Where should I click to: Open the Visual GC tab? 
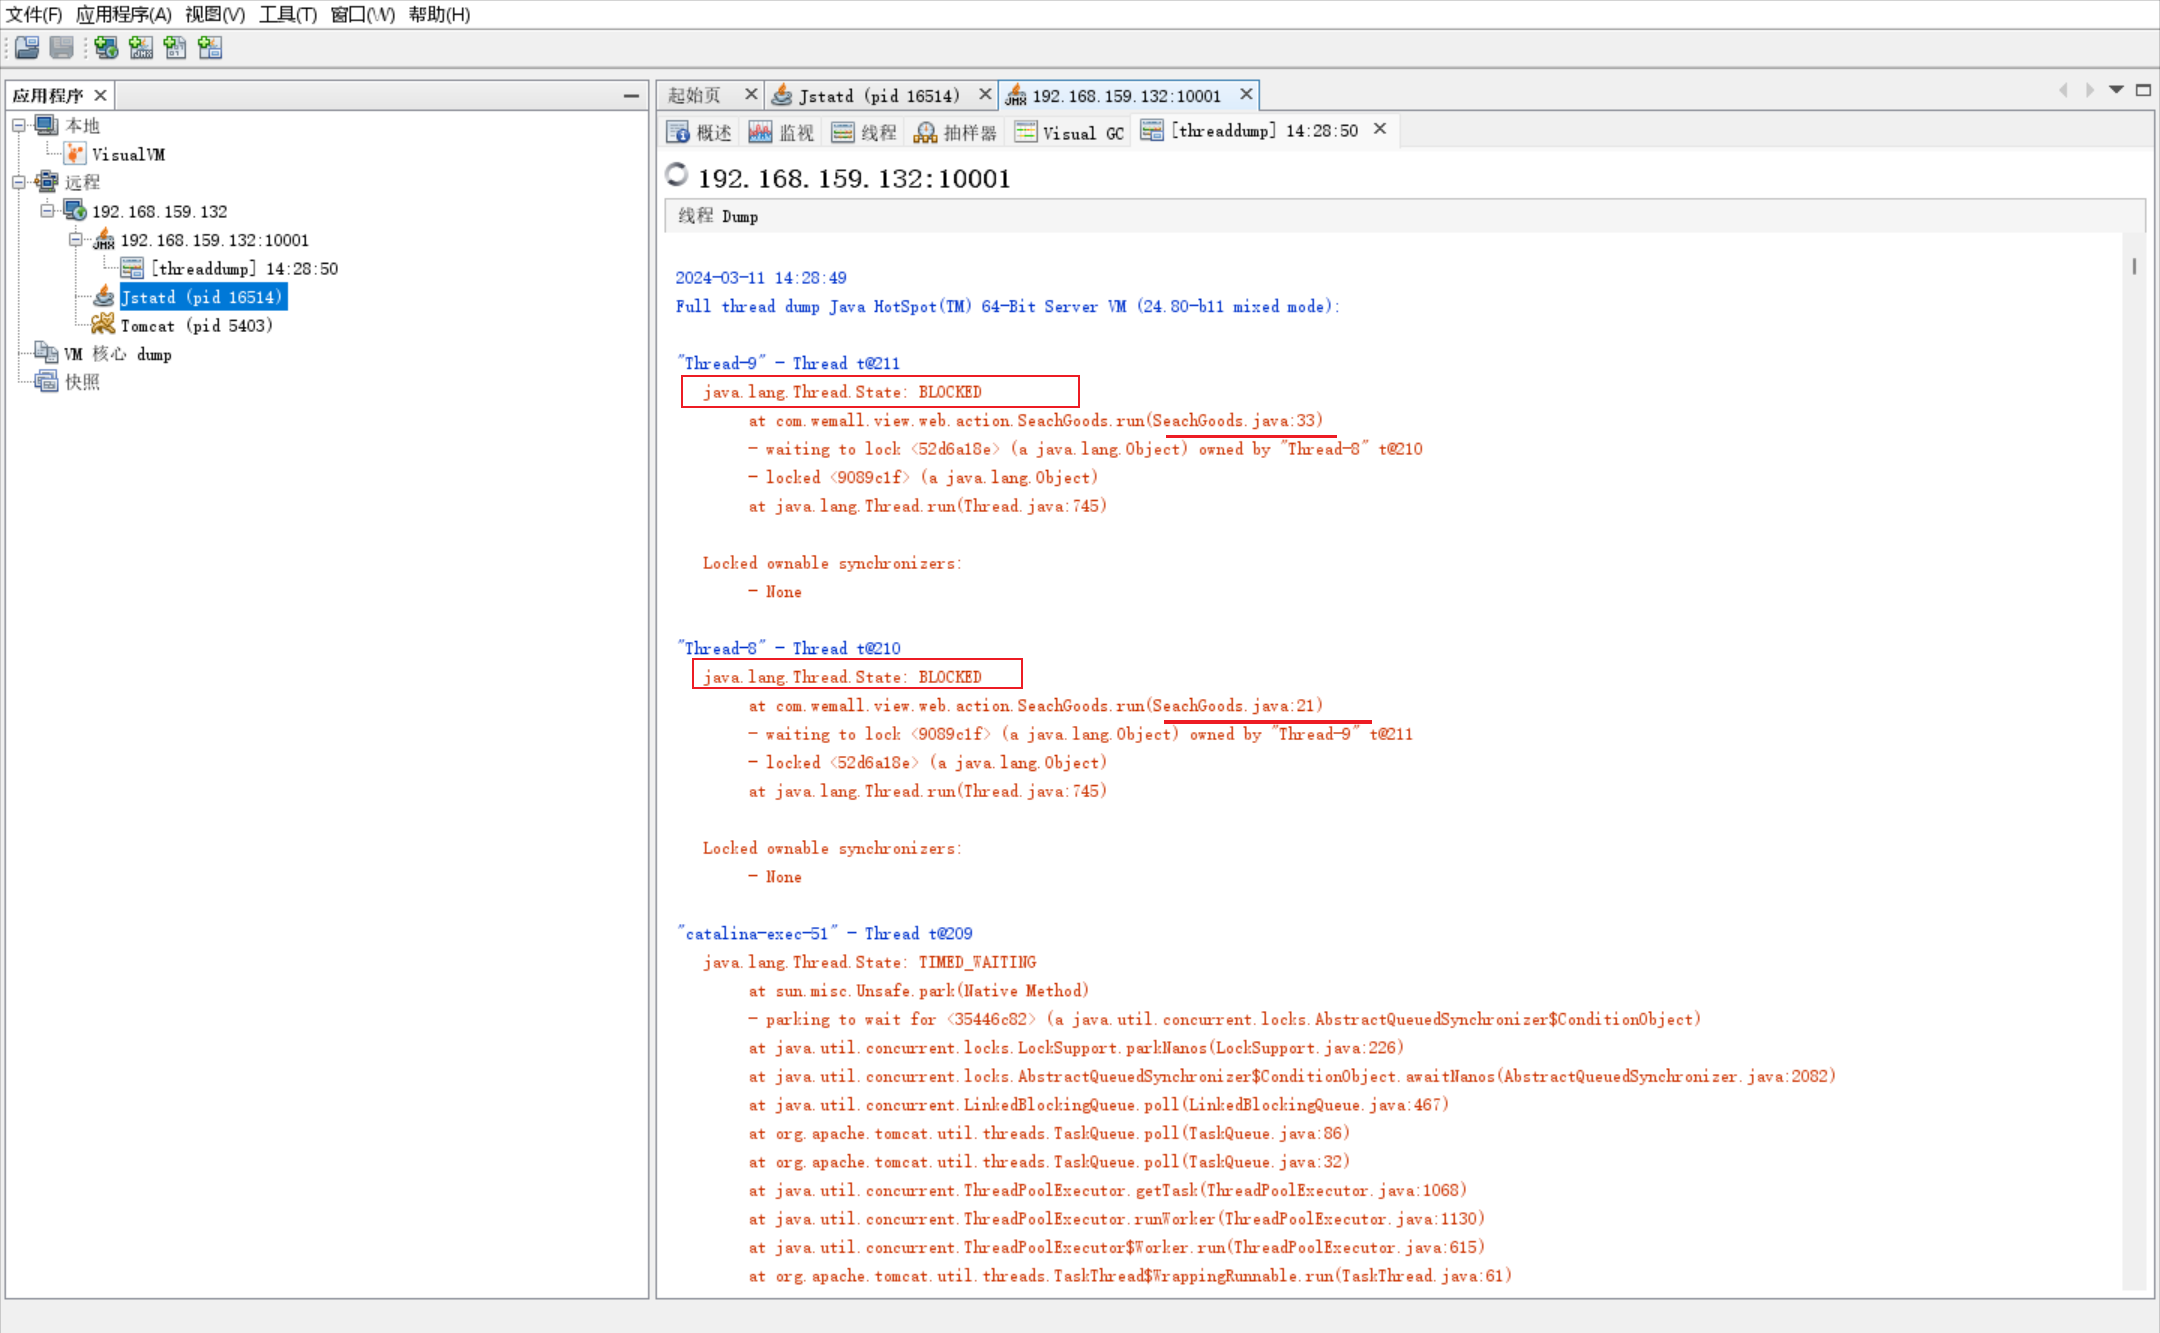pos(1070,132)
